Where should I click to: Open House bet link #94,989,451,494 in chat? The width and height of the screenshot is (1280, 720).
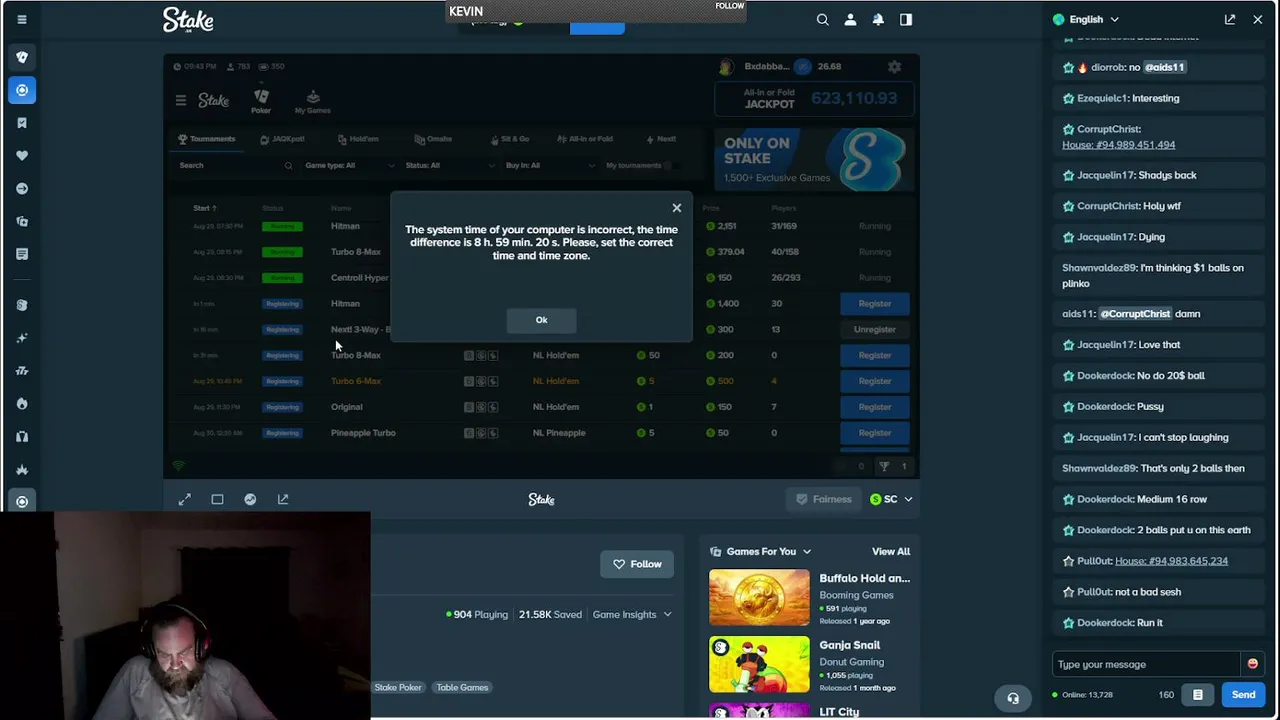1118,145
